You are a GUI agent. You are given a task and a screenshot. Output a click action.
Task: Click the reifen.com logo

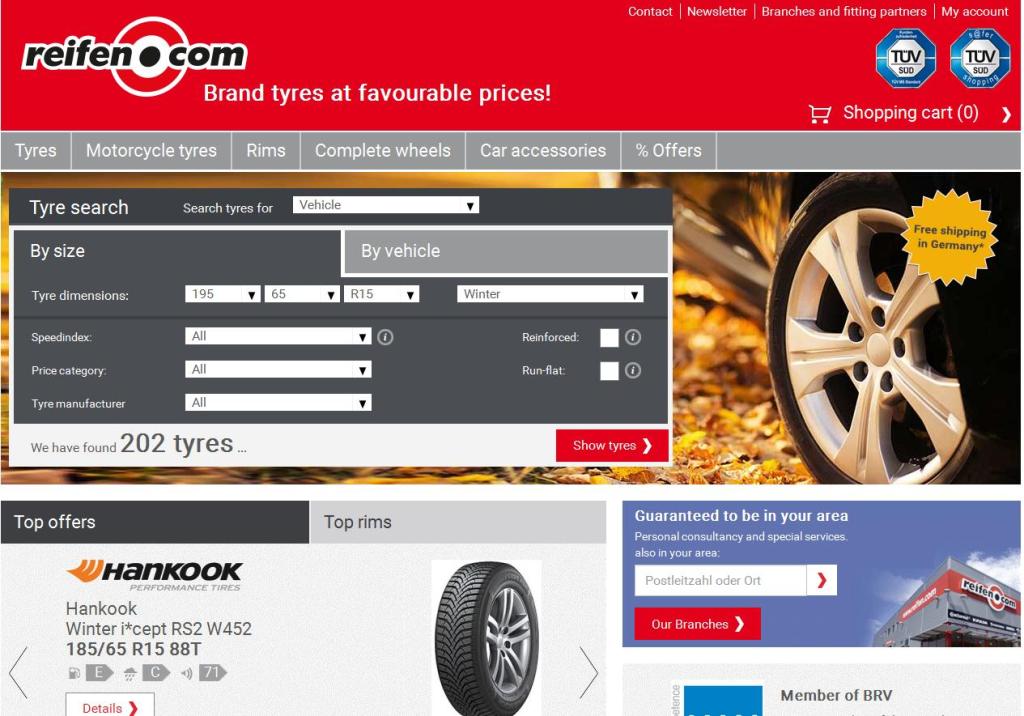135,56
